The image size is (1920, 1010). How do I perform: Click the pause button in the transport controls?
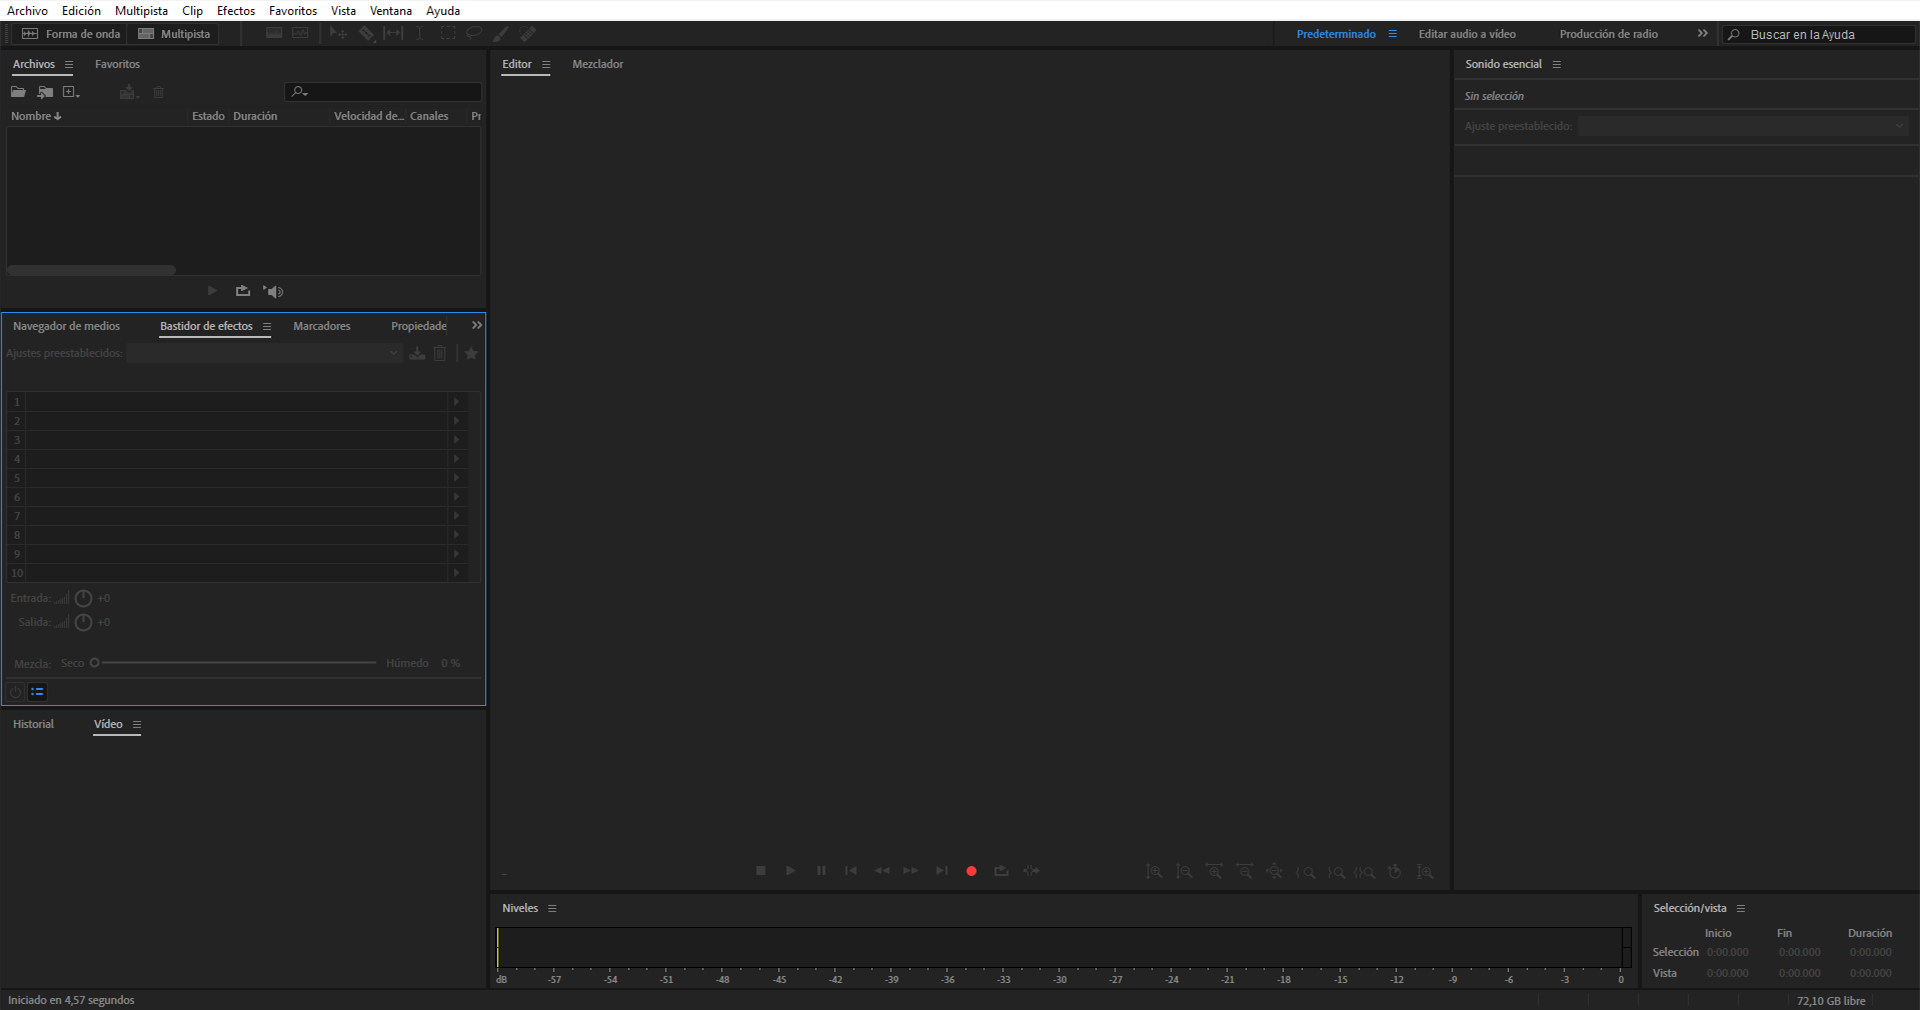coord(821,871)
